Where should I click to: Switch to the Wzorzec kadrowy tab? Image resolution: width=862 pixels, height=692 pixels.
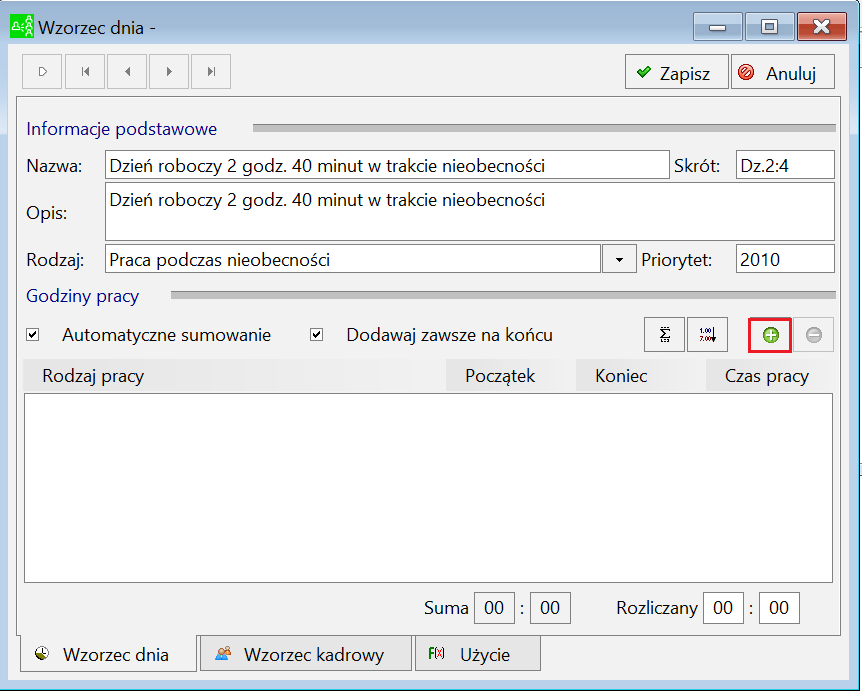tap(306, 654)
